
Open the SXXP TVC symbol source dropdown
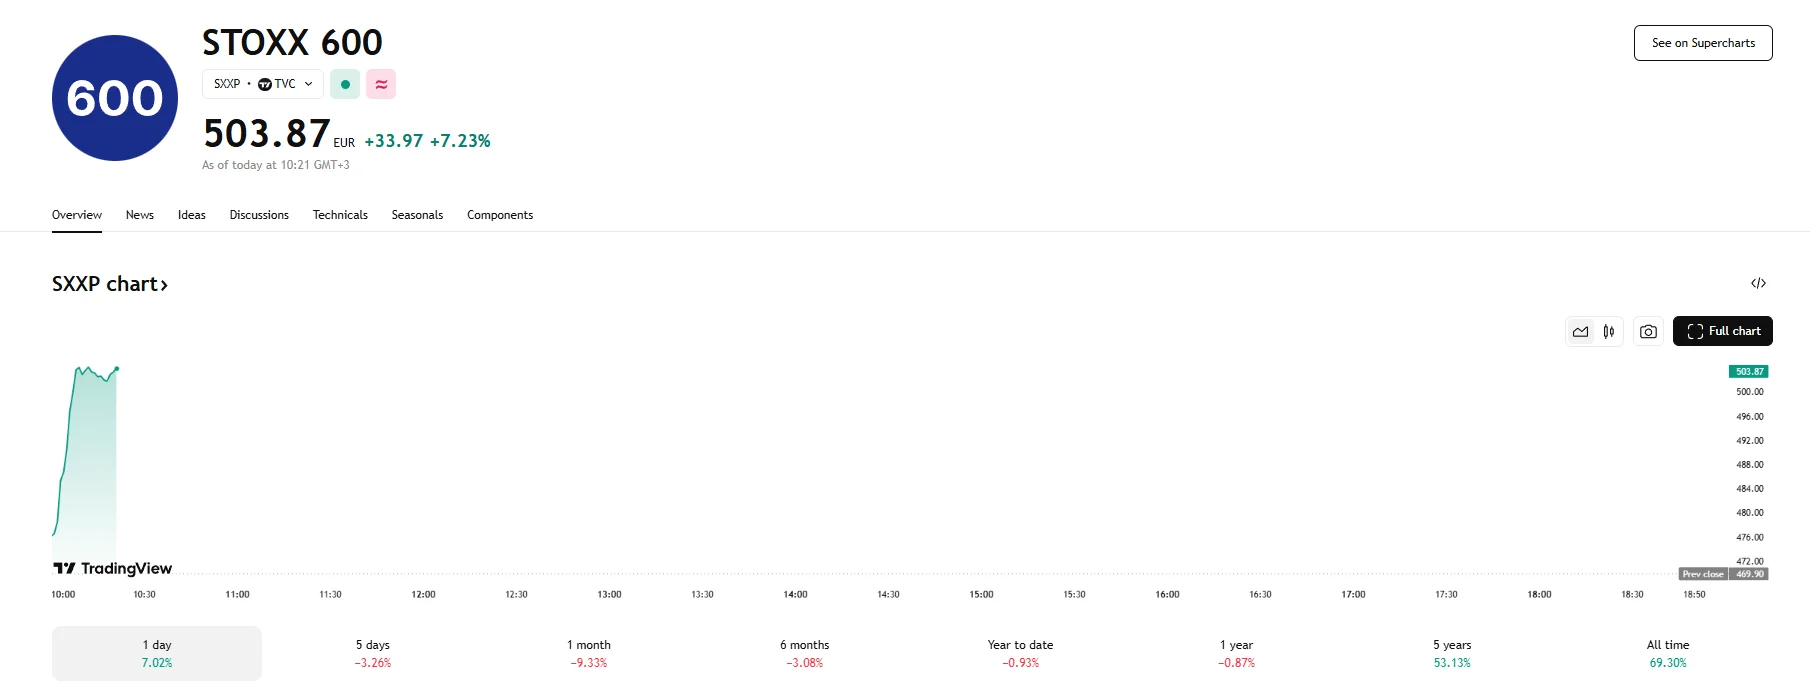coord(263,84)
